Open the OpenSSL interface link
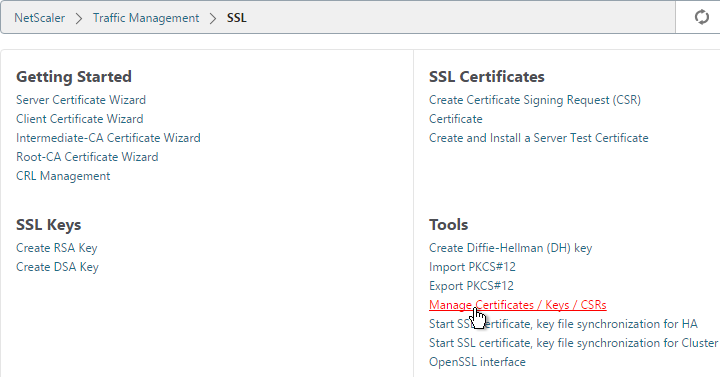 [x=477, y=362]
